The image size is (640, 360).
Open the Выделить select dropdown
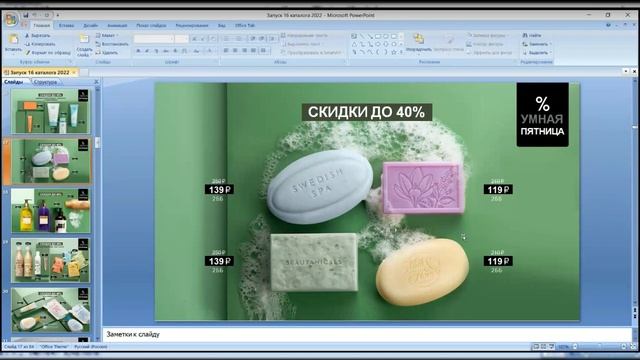tap(537, 53)
